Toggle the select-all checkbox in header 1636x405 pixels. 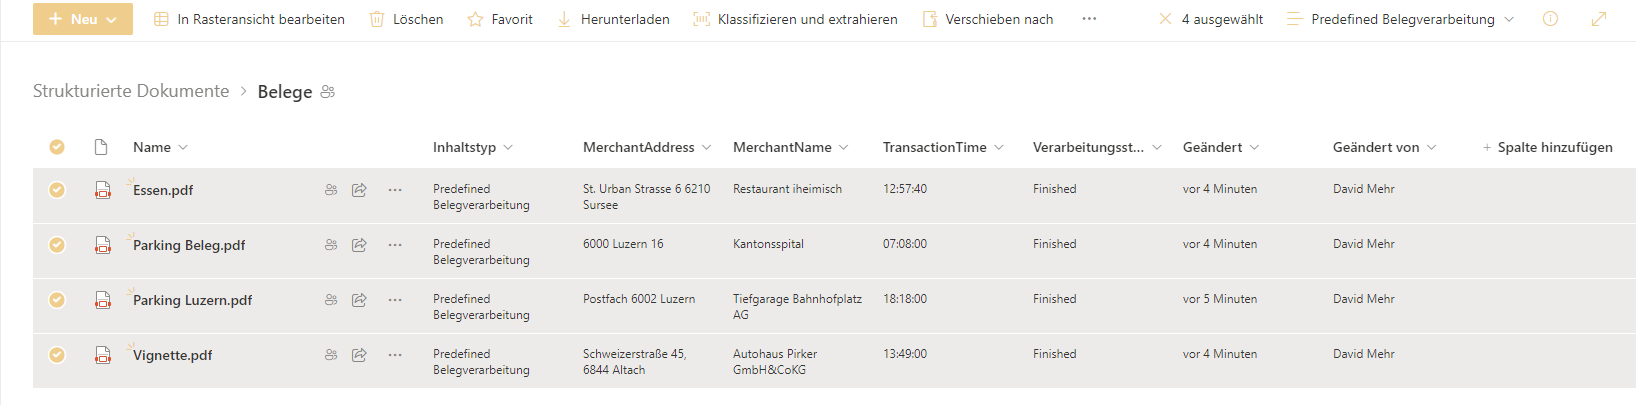point(57,147)
